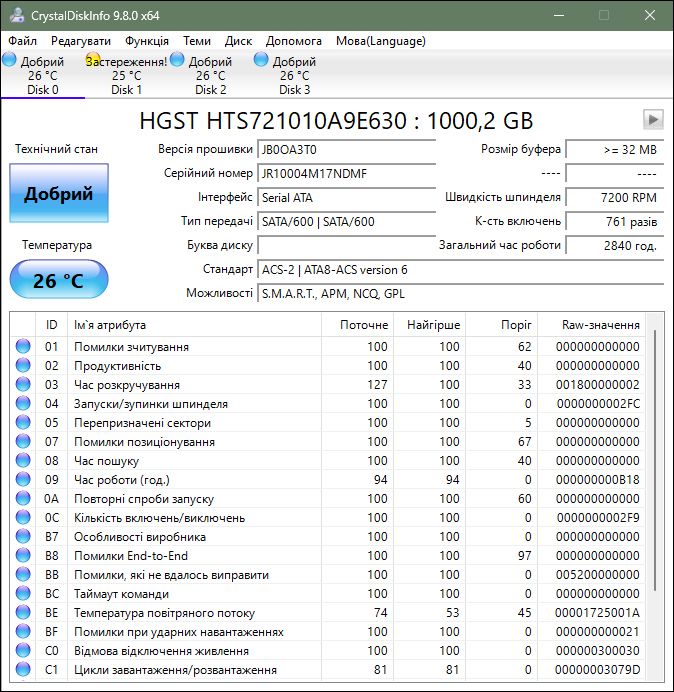Image resolution: width=674 pixels, height=692 pixels.
Task: Click raw value 005200000000 in row BB
Action: 597,575
